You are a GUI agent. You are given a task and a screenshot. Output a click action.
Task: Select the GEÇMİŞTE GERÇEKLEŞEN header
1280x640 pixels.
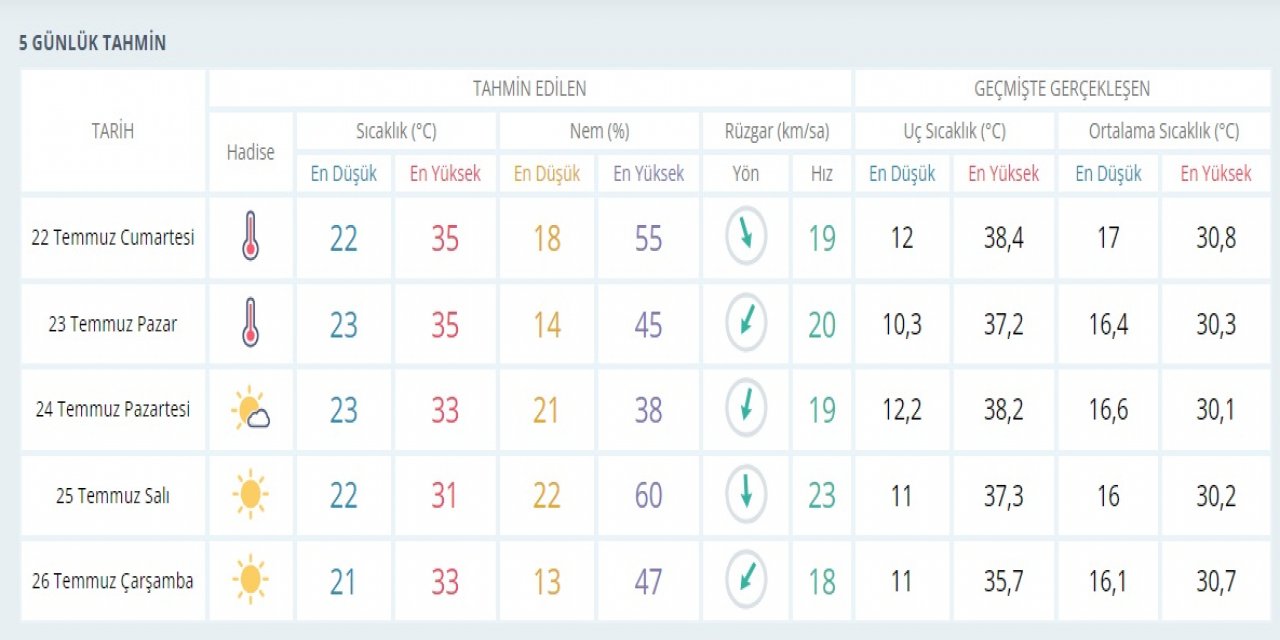click(1061, 88)
